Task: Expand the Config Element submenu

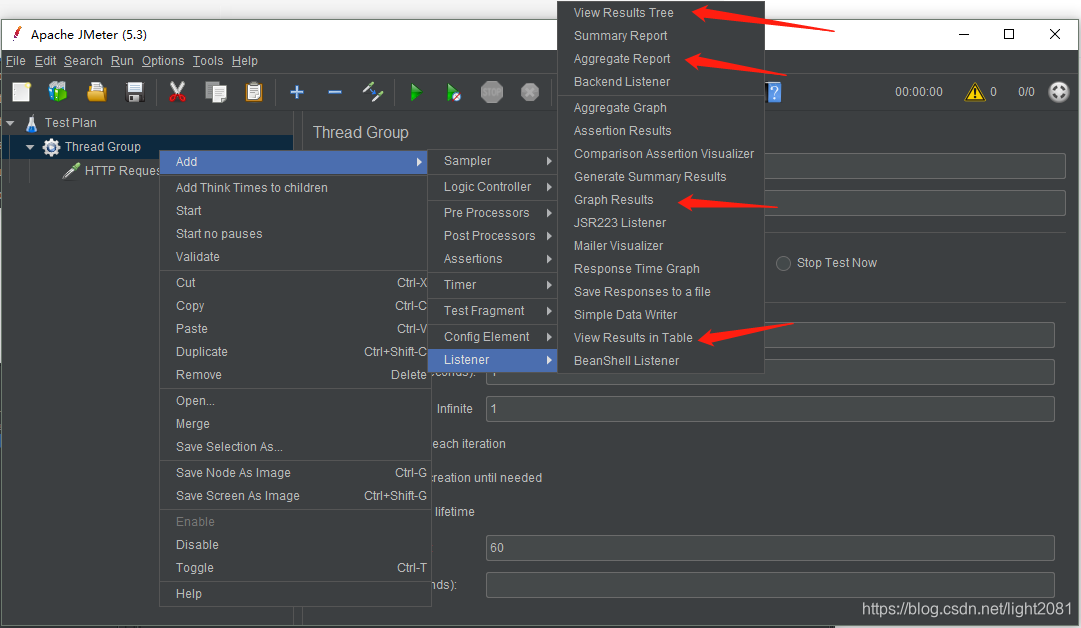Action: (492, 336)
